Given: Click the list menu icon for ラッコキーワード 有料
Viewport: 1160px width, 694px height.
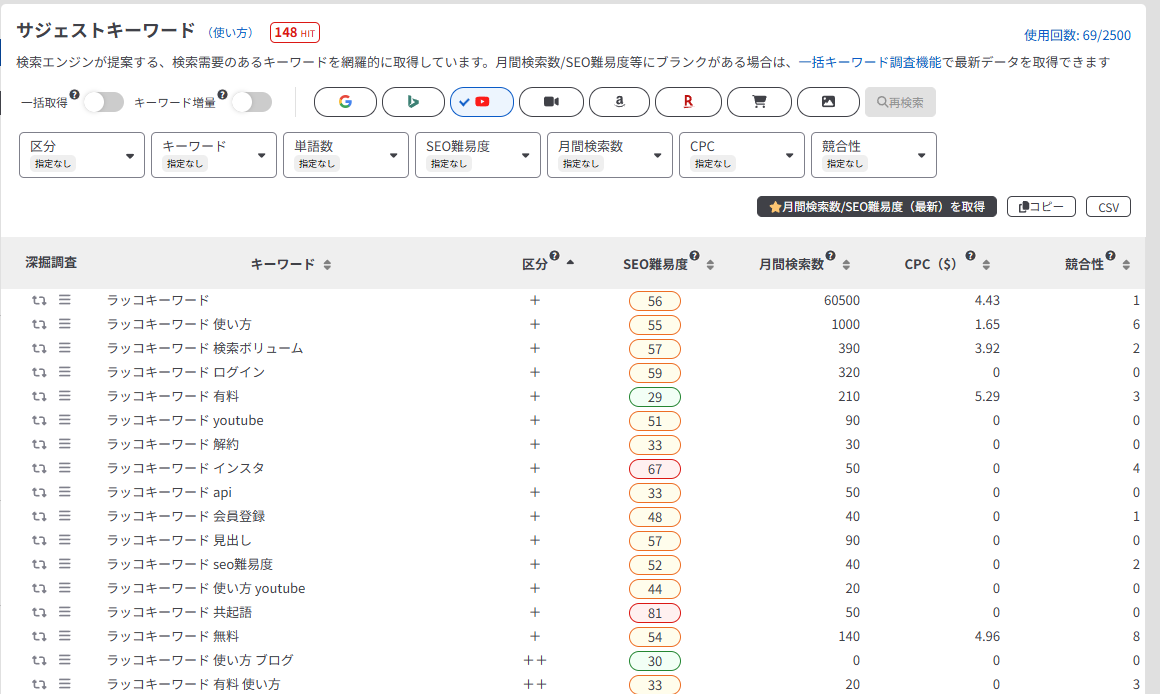Looking at the screenshot, I should [x=64, y=396].
